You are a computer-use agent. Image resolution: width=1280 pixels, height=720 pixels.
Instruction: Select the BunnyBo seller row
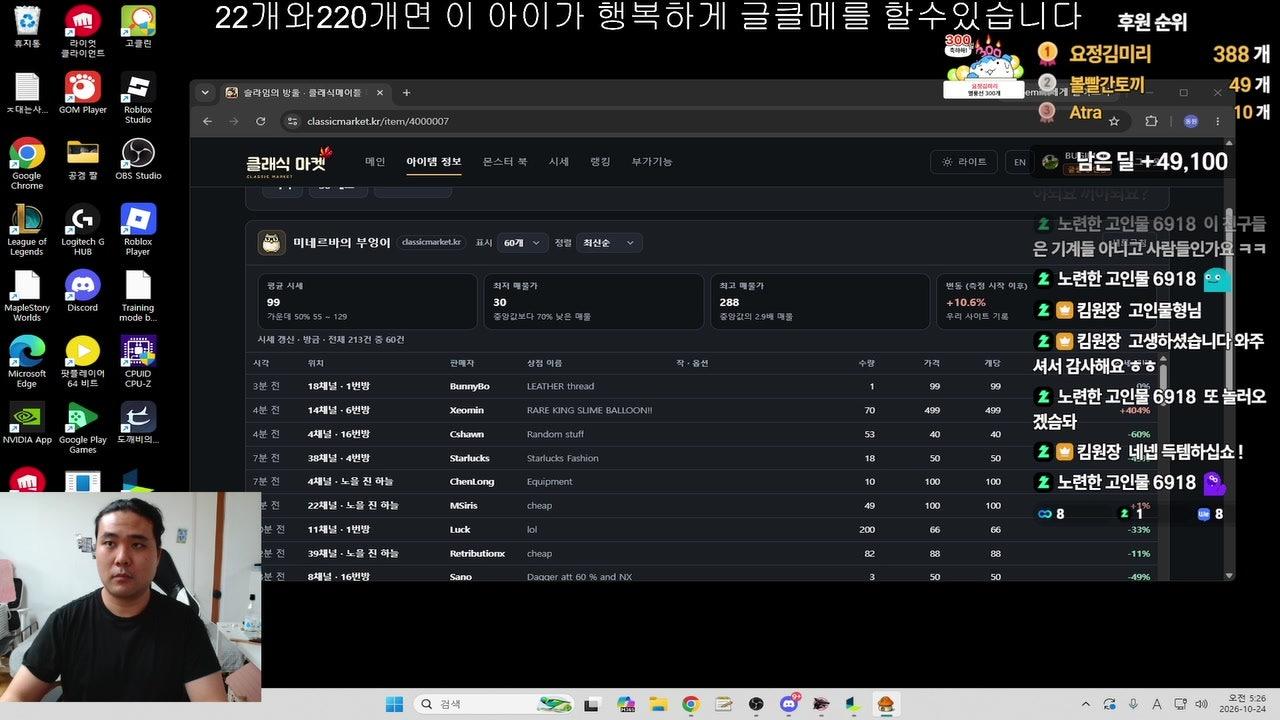point(700,386)
